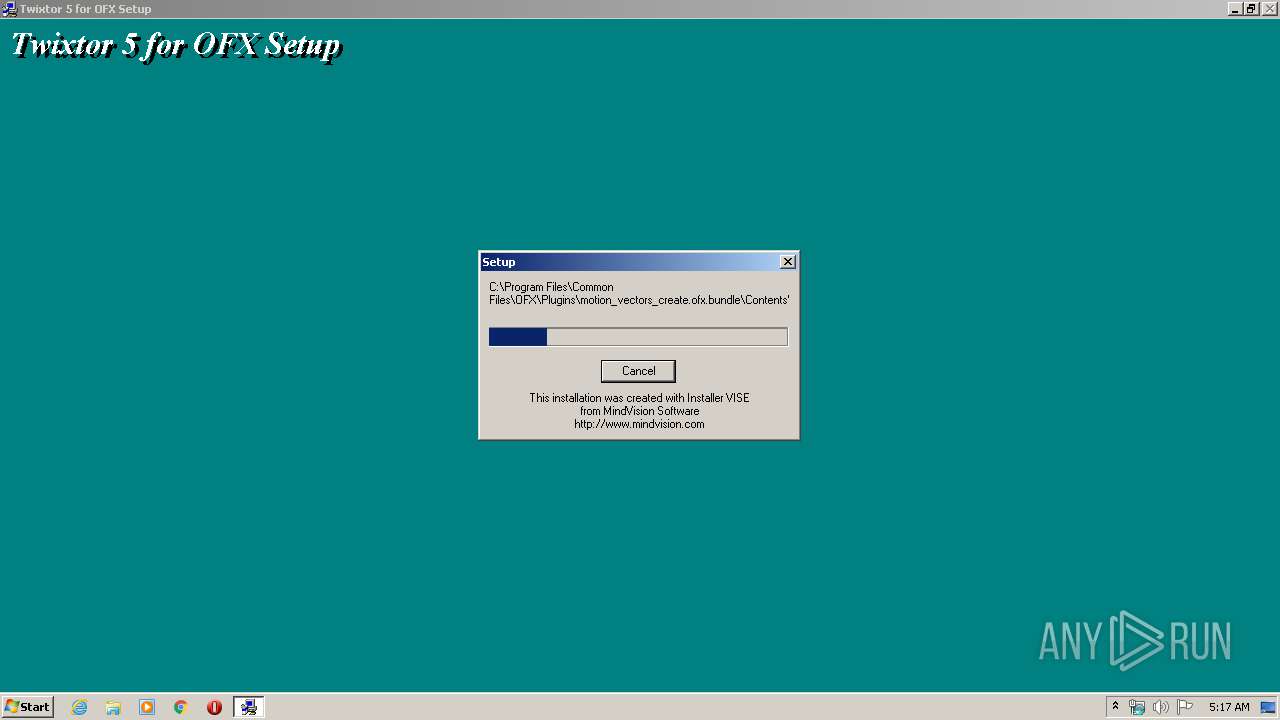Click the installation progress bar

point(638,337)
